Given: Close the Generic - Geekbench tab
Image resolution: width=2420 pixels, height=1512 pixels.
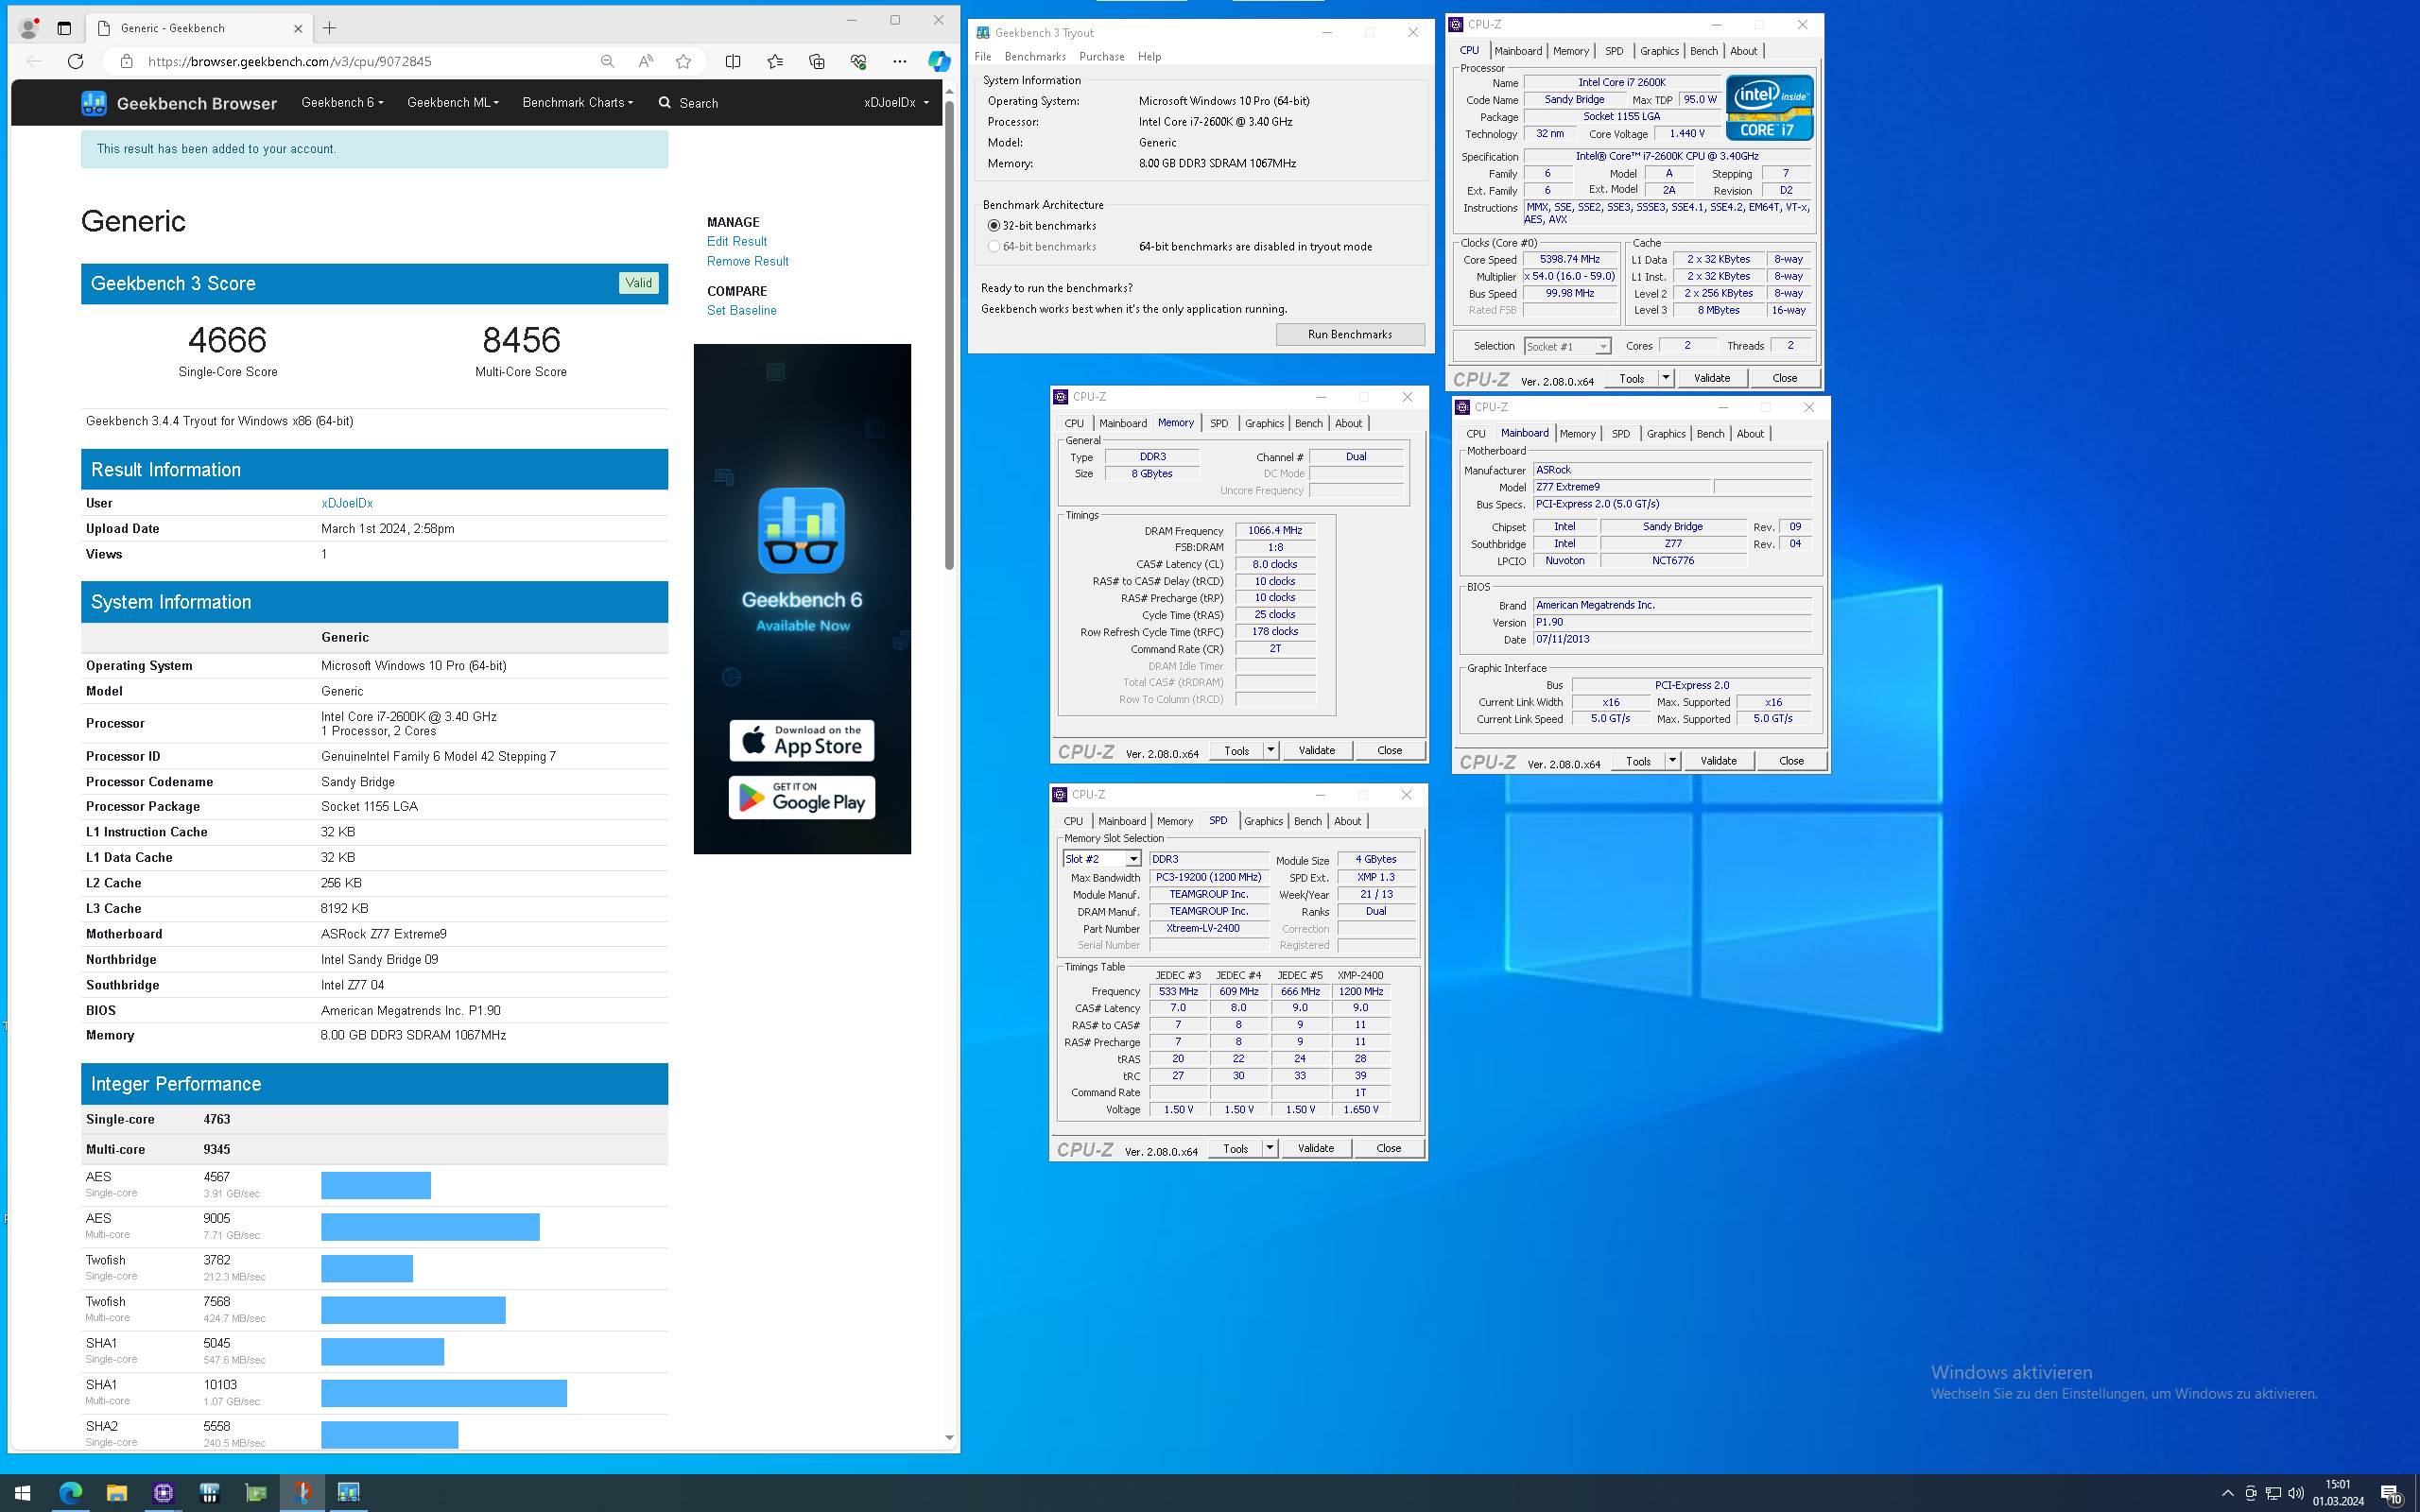Looking at the screenshot, I should click(297, 28).
